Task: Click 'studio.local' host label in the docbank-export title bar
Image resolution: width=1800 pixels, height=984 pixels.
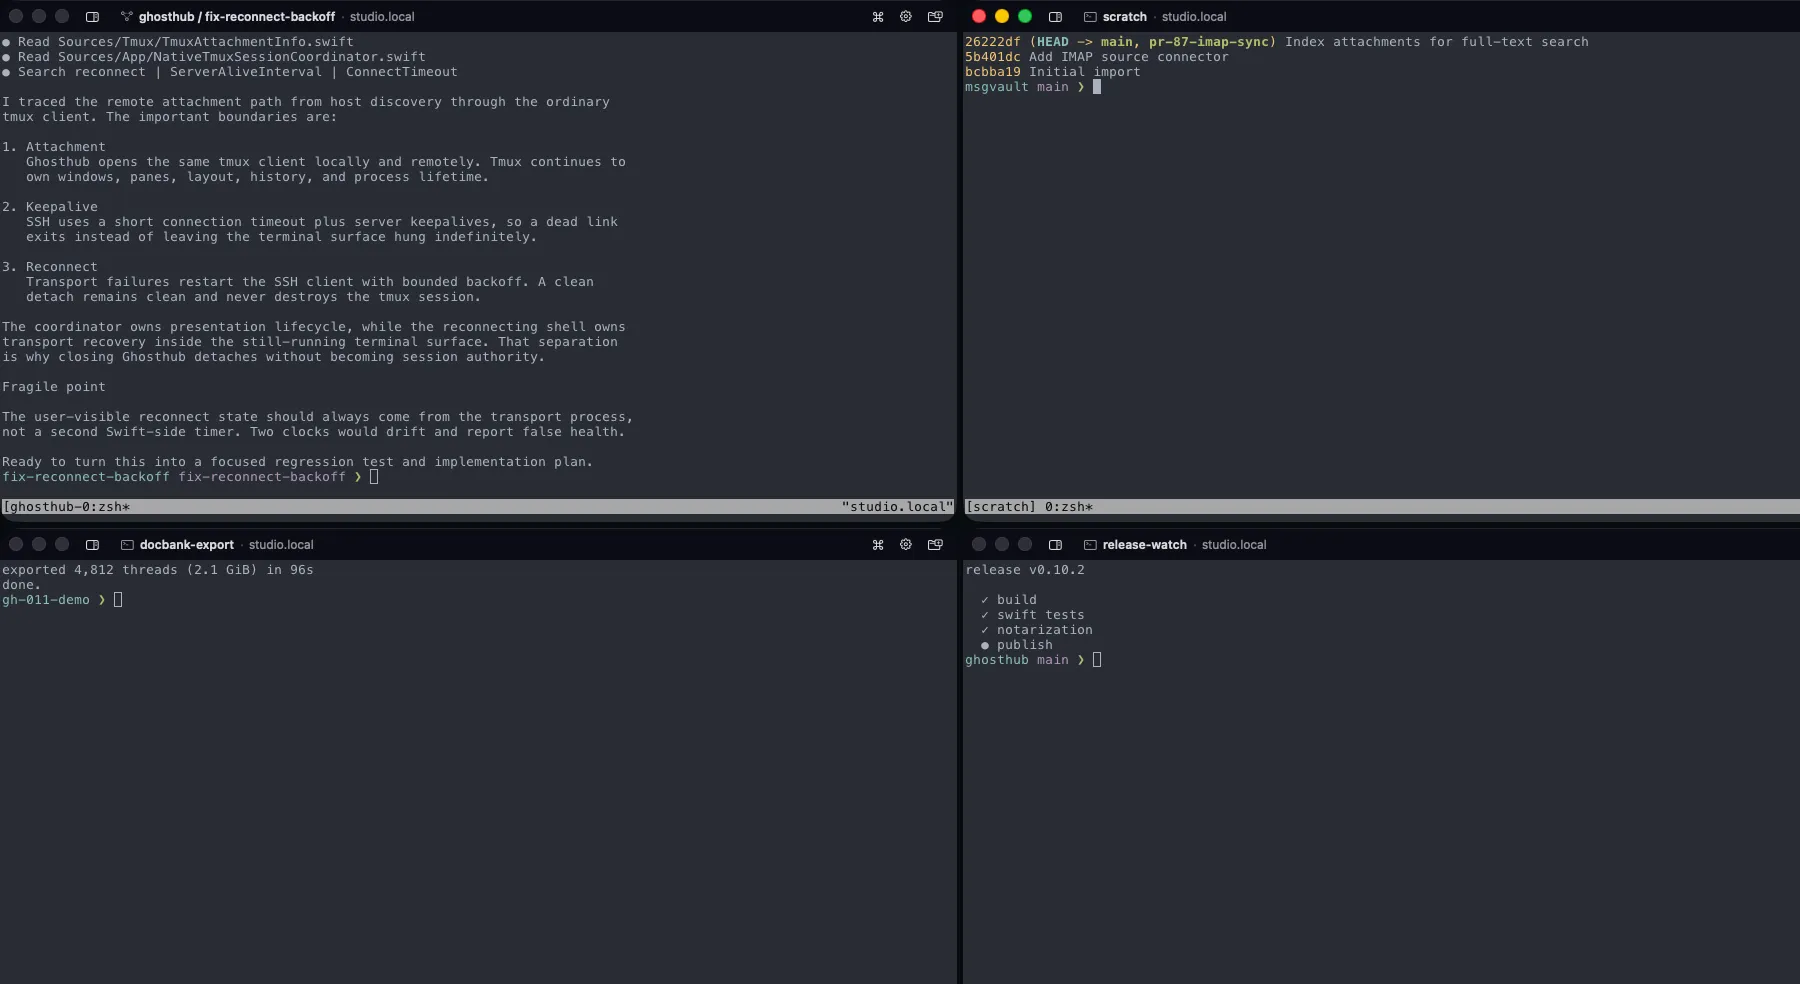Action: click(x=281, y=544)
